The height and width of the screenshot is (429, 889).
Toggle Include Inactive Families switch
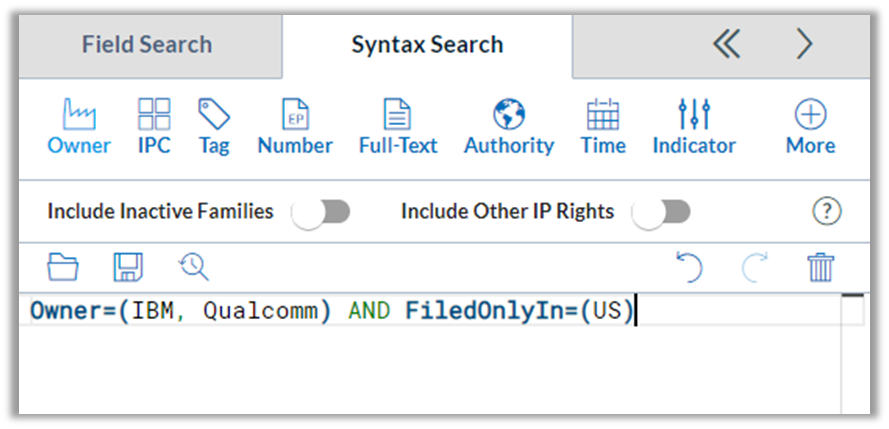click(321, 213)
